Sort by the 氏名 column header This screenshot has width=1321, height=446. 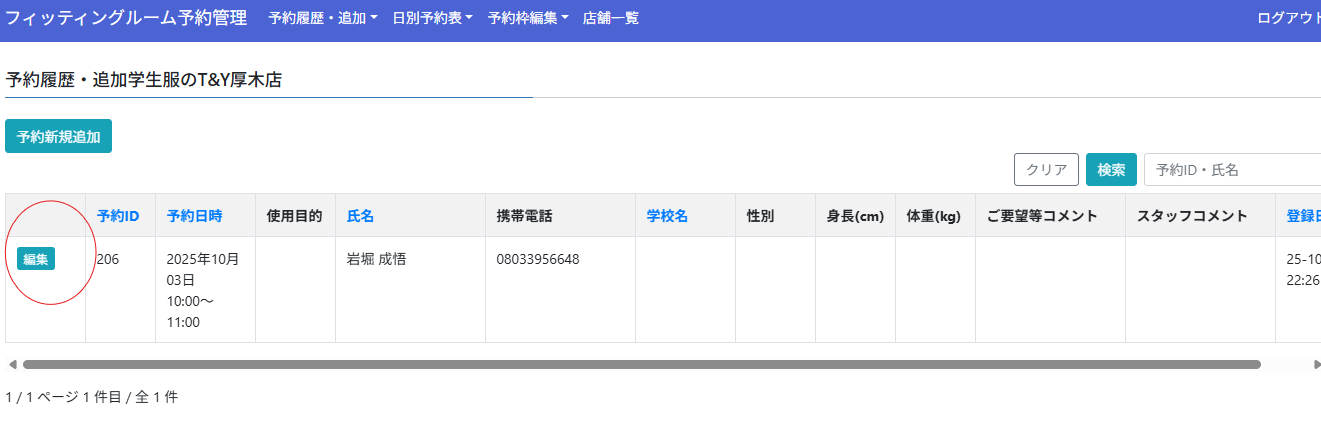[360, 216]
